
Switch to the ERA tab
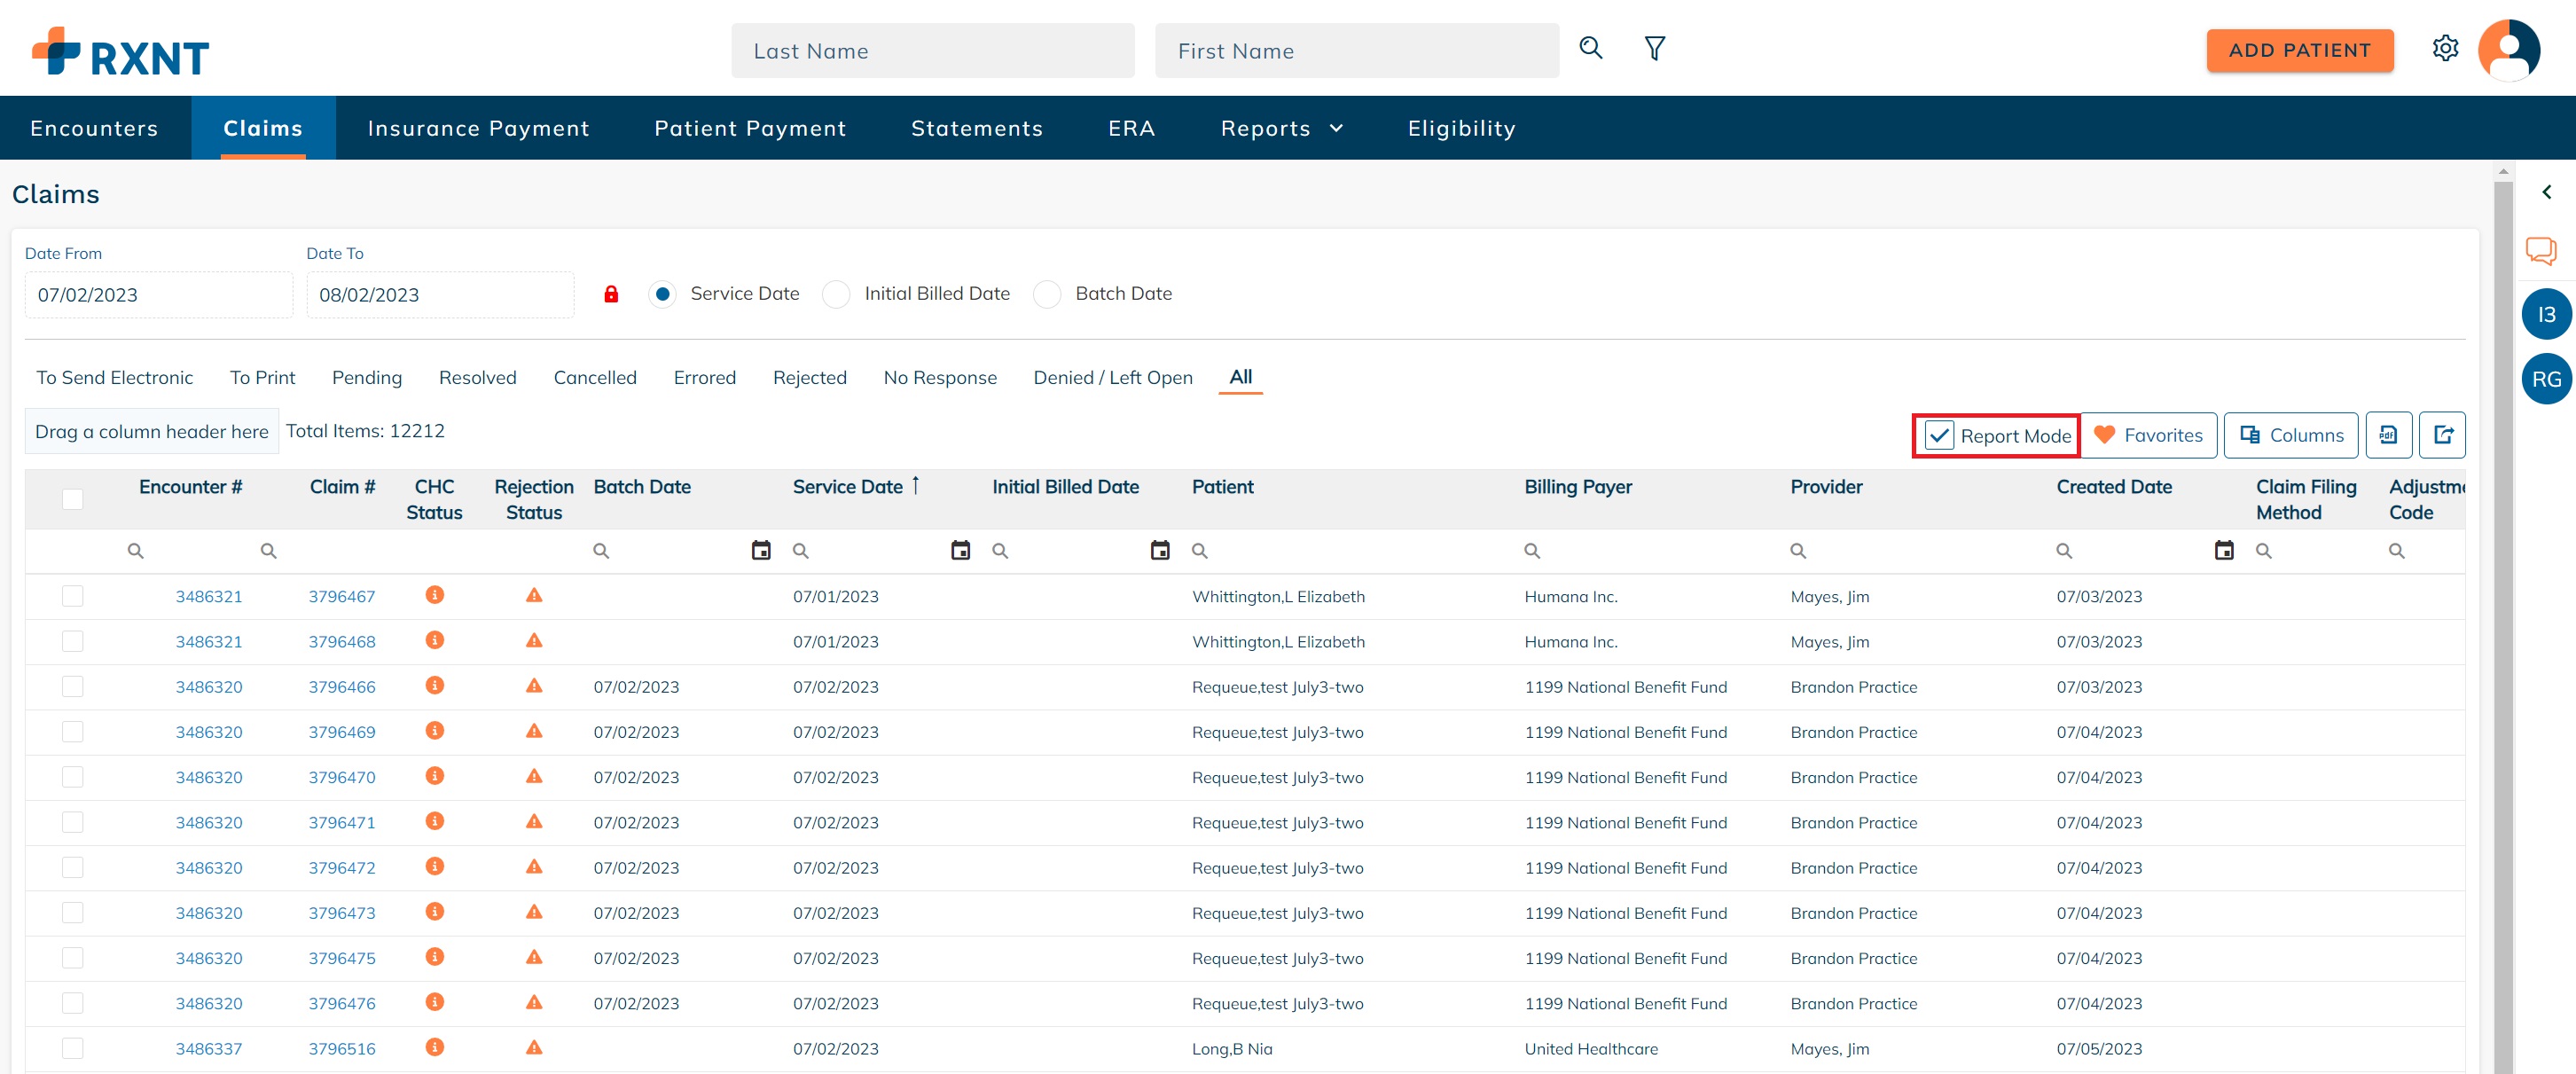1131,128
